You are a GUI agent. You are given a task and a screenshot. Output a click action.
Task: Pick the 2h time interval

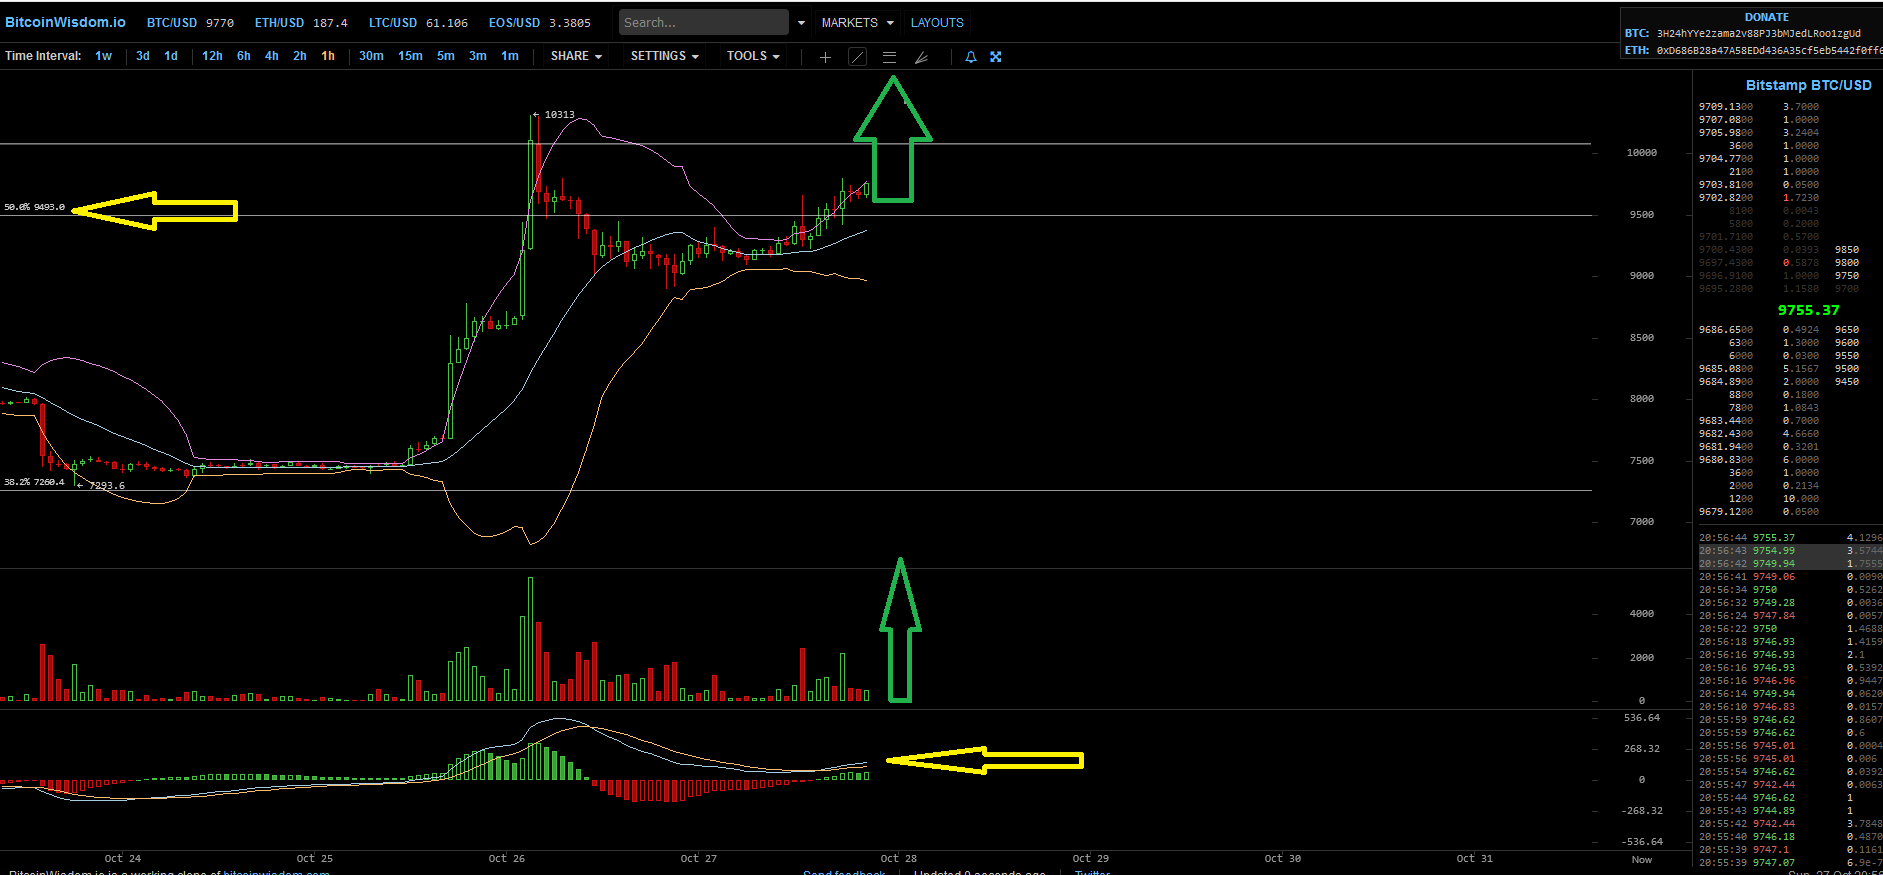click(x=300, y=56)
